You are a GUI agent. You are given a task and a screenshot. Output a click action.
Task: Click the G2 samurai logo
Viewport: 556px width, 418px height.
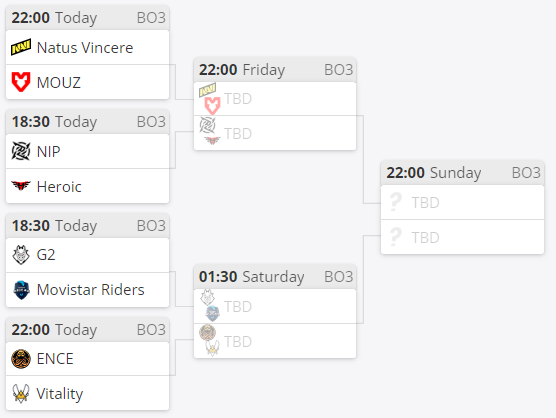pyautogui.click(x=21, y=255)
